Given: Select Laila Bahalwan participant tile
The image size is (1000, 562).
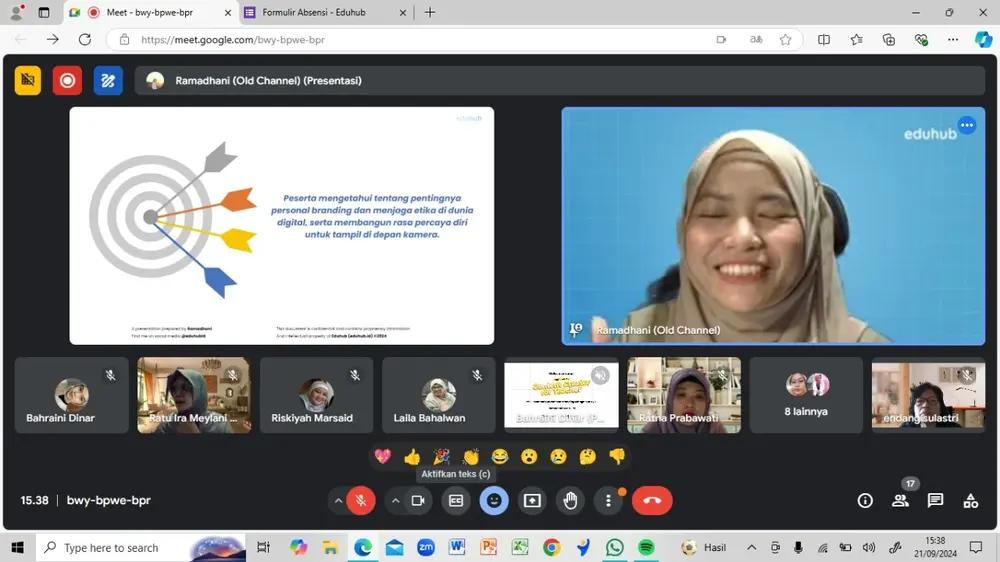Looking at the screenshot, I should click(439, 395).
